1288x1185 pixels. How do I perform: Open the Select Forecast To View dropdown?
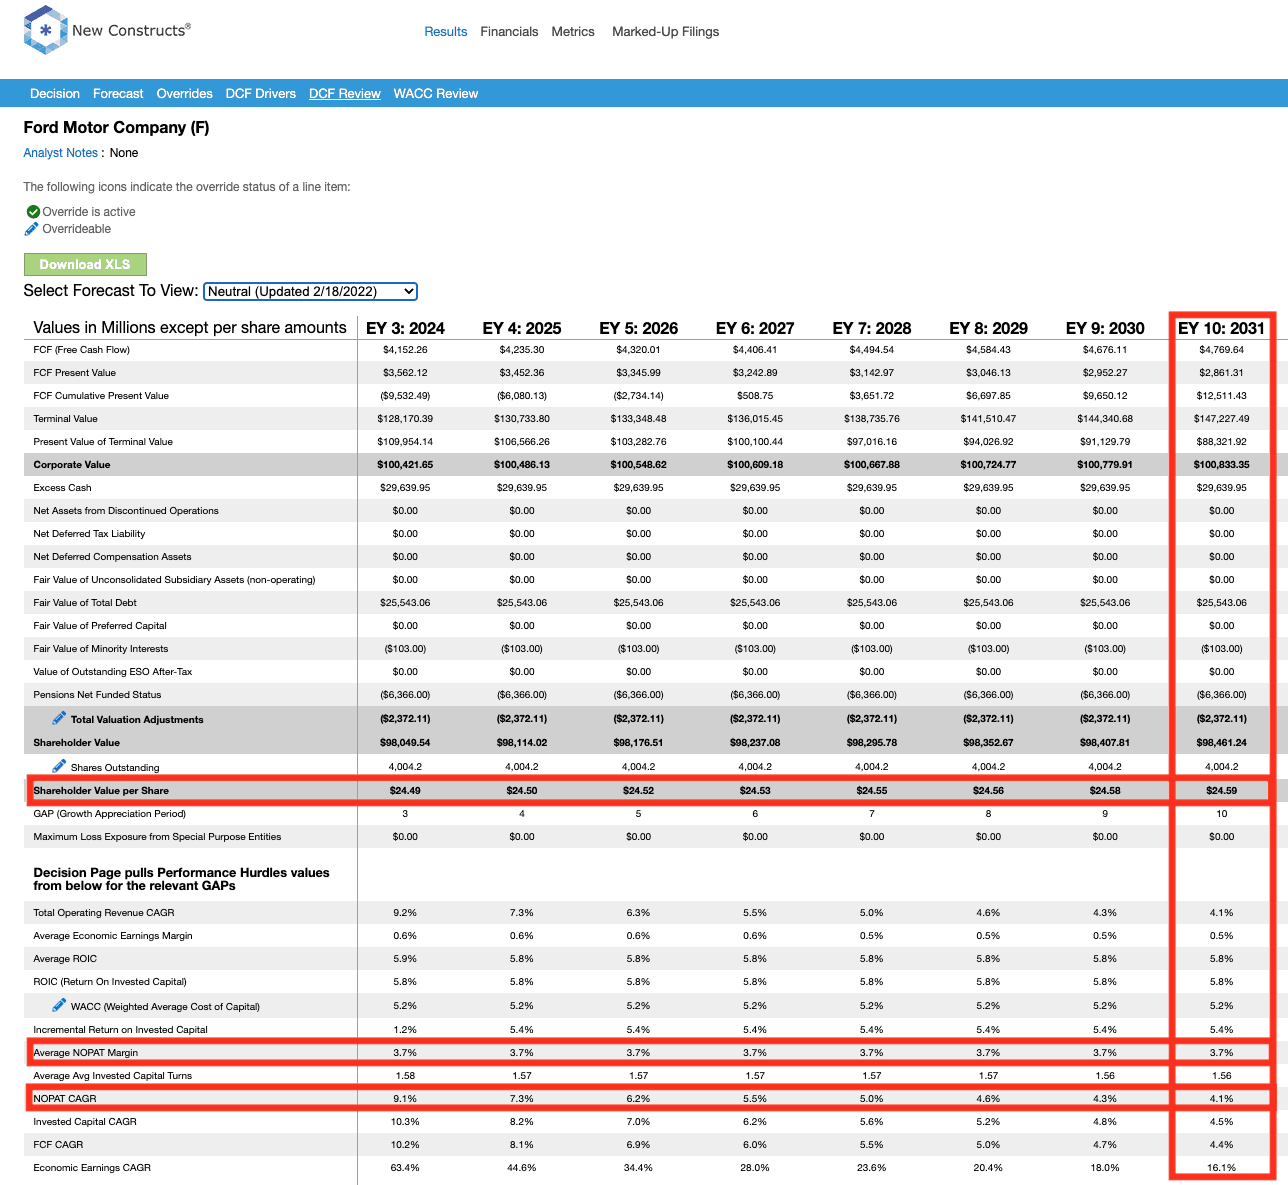(310, 291)
